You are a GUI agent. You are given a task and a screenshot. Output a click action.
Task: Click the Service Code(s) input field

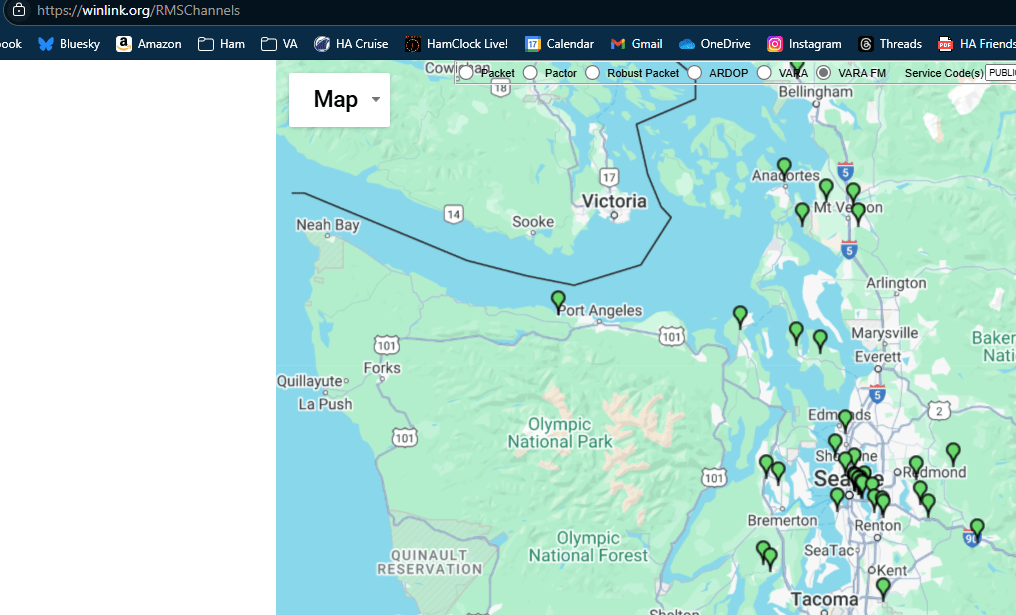click(x=999, y=73)
